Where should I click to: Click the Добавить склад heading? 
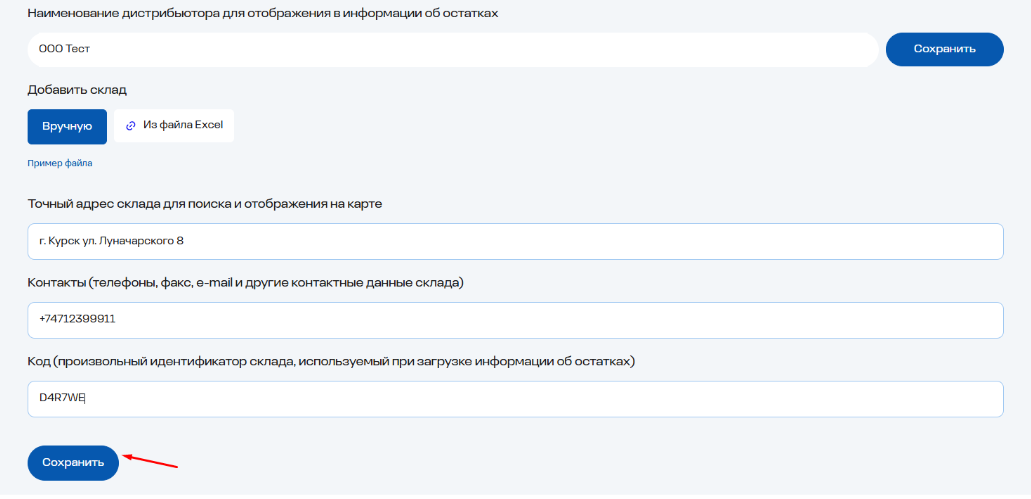[x=77, y=90]
